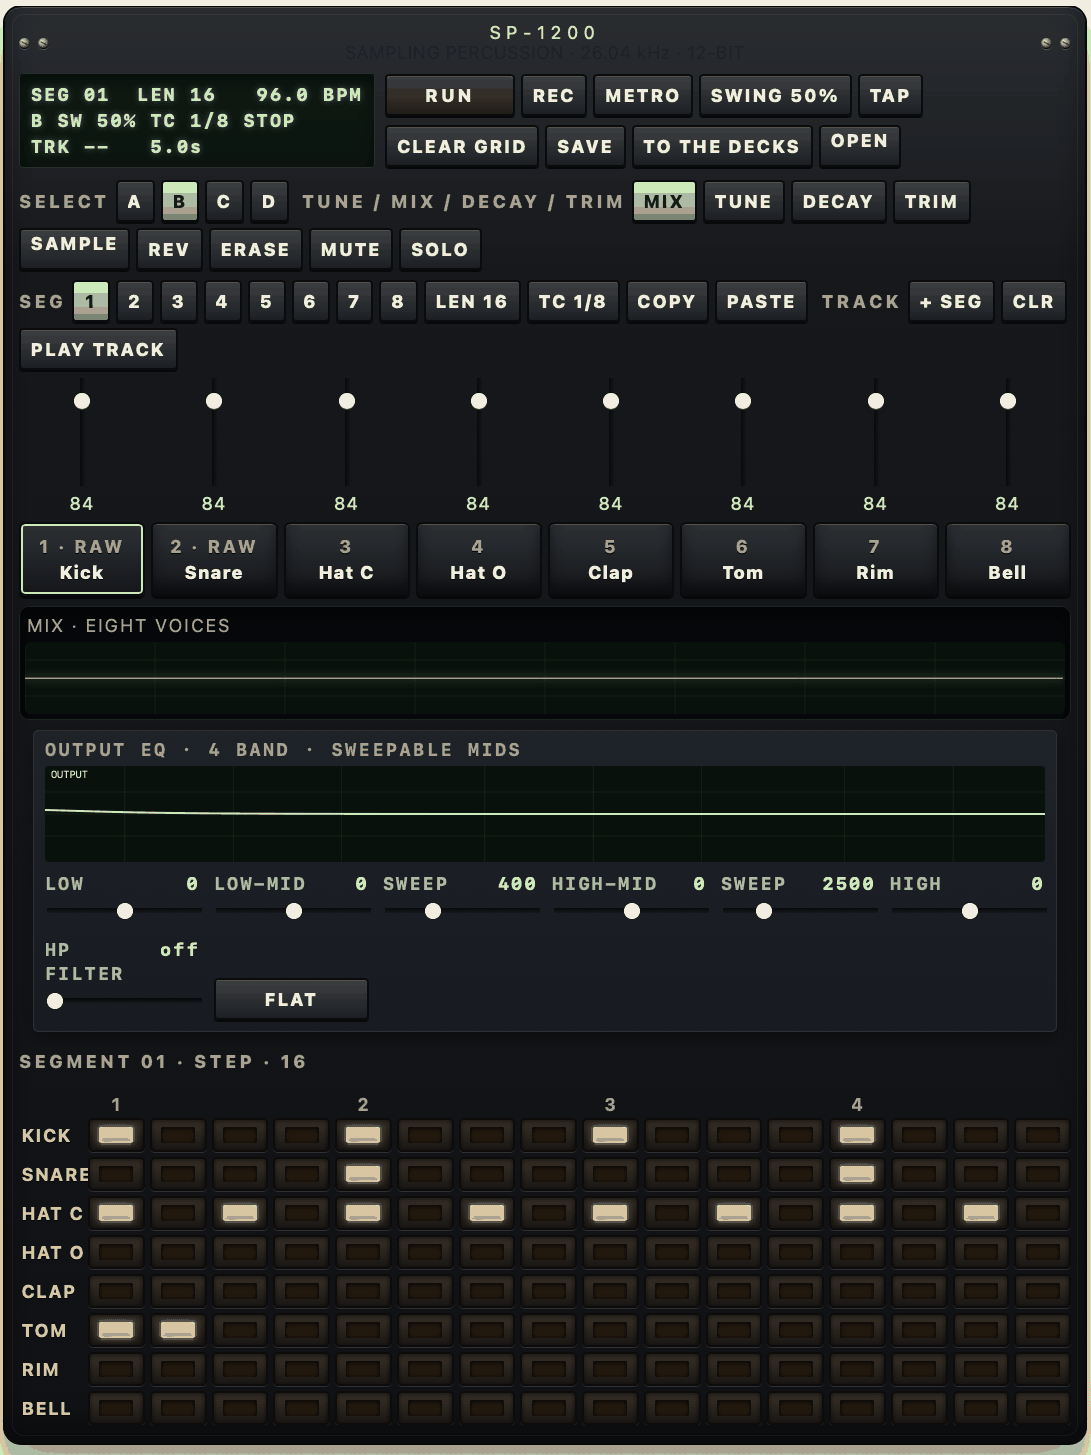Toggle KICK step 1
This screenshot has width=1091, height=1455.
coord(116,1135)
